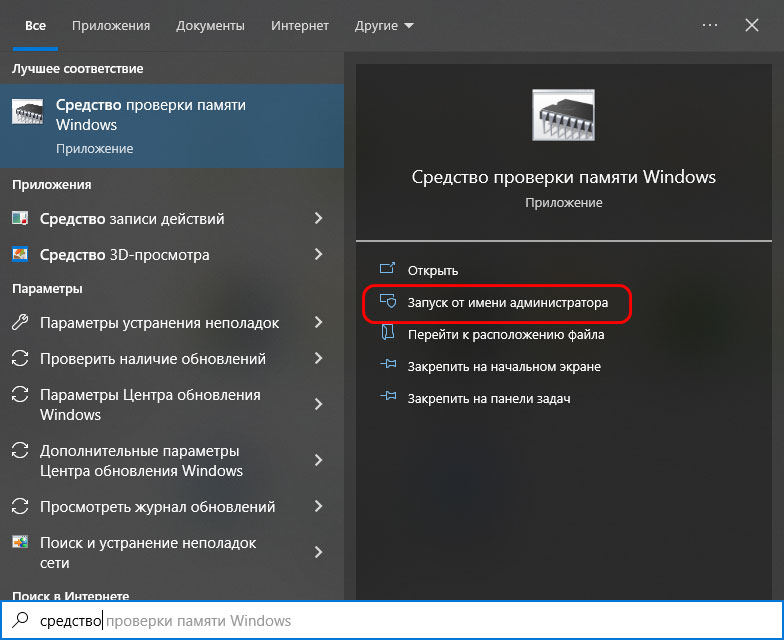Open Поиск и устранение неполадок сети
Image resolution: width=784 pixels, height=640 pixels.
(148, 552)
